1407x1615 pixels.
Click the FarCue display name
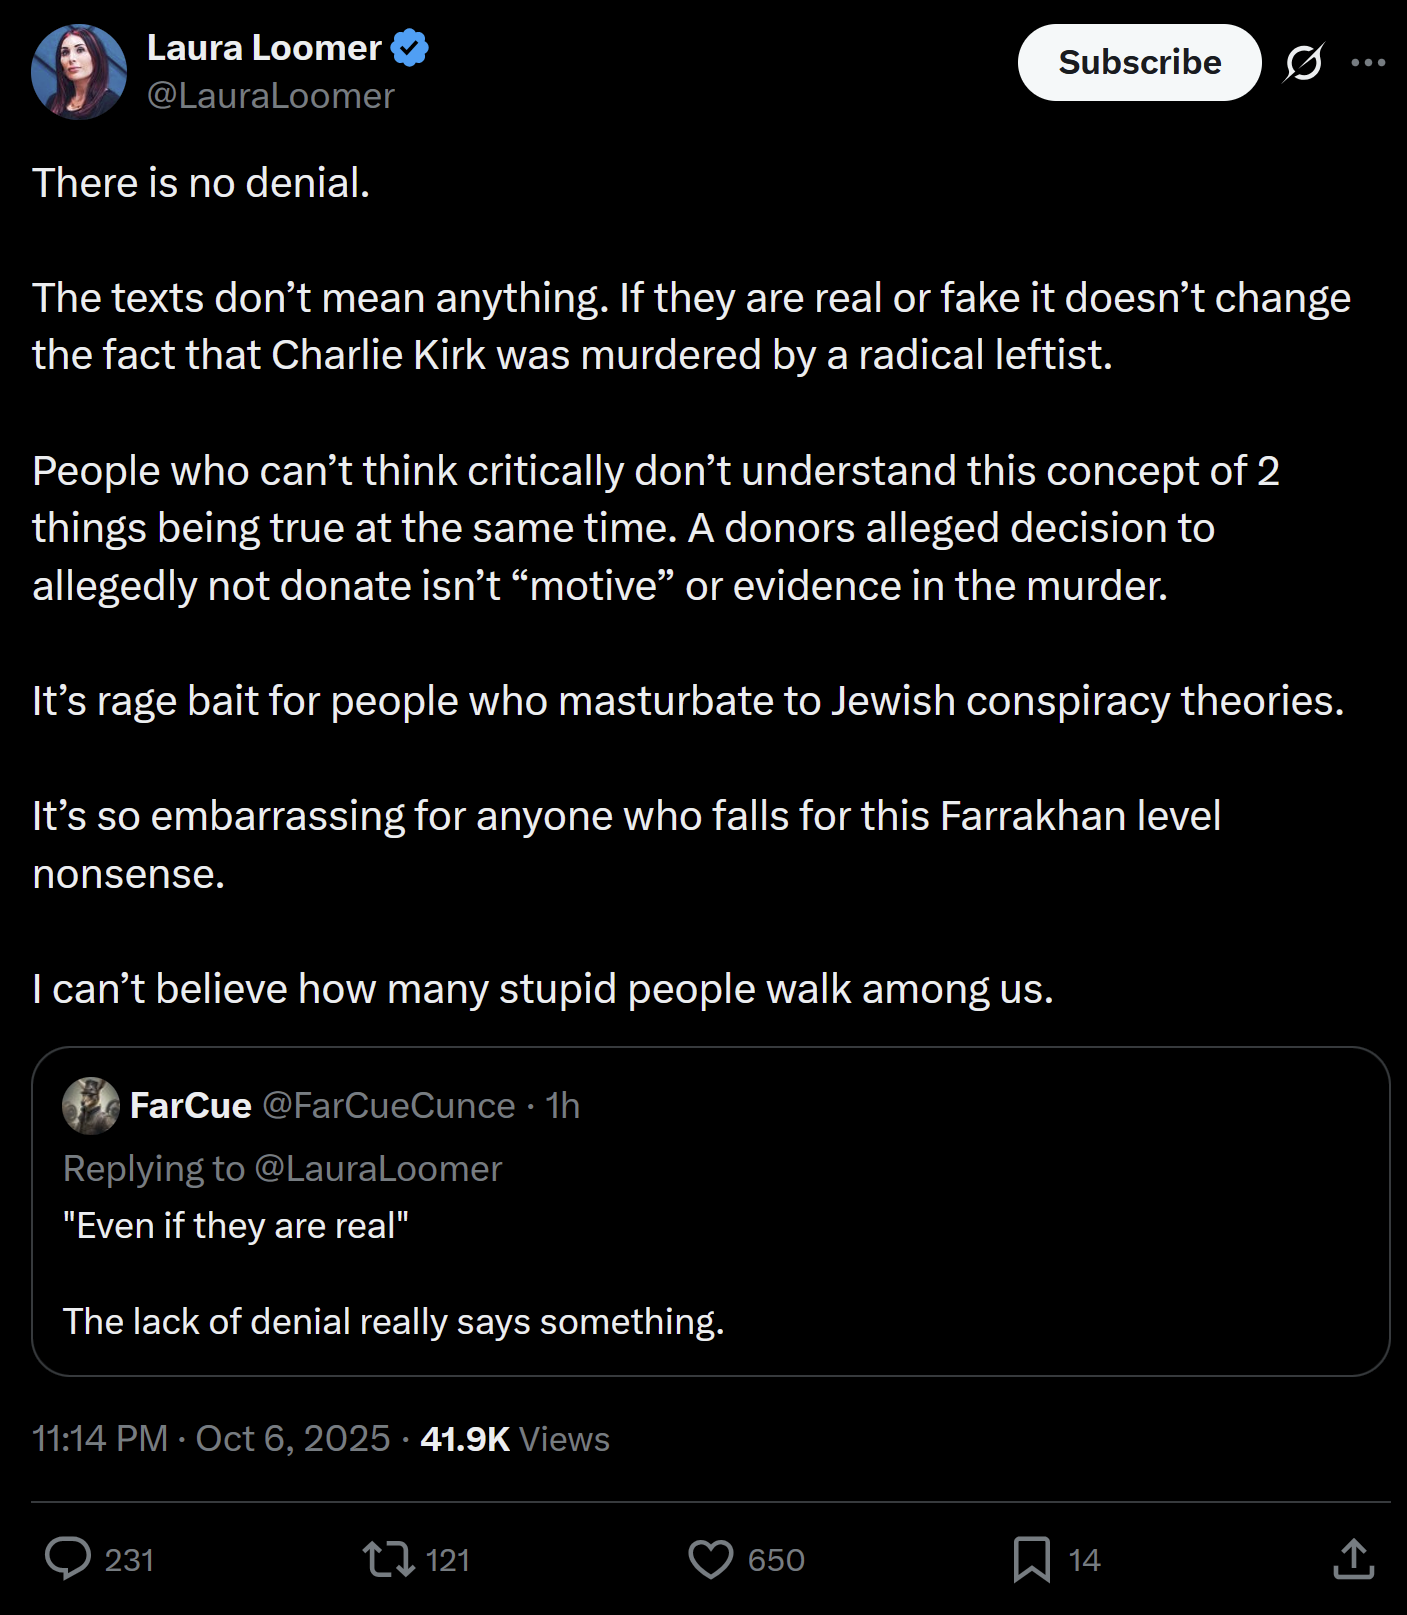click(191, 1106)
